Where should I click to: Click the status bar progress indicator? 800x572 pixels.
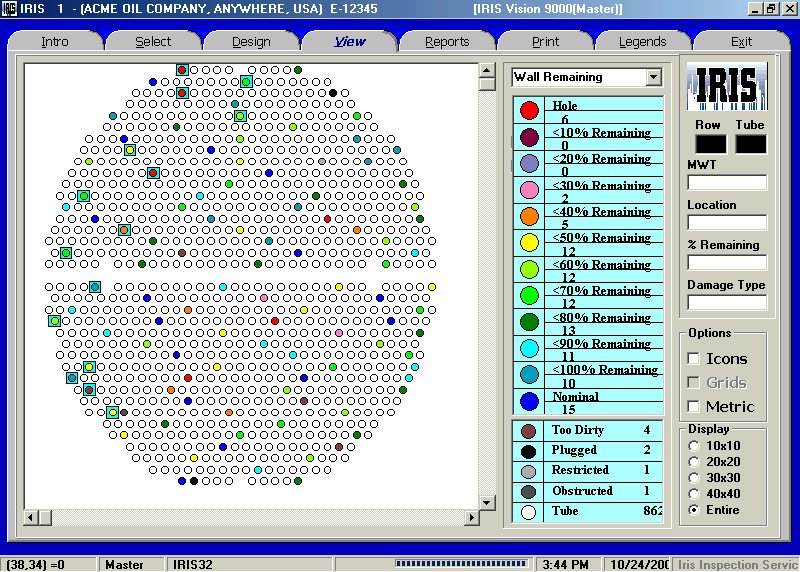pyautogui.click(x=461, y=564)
